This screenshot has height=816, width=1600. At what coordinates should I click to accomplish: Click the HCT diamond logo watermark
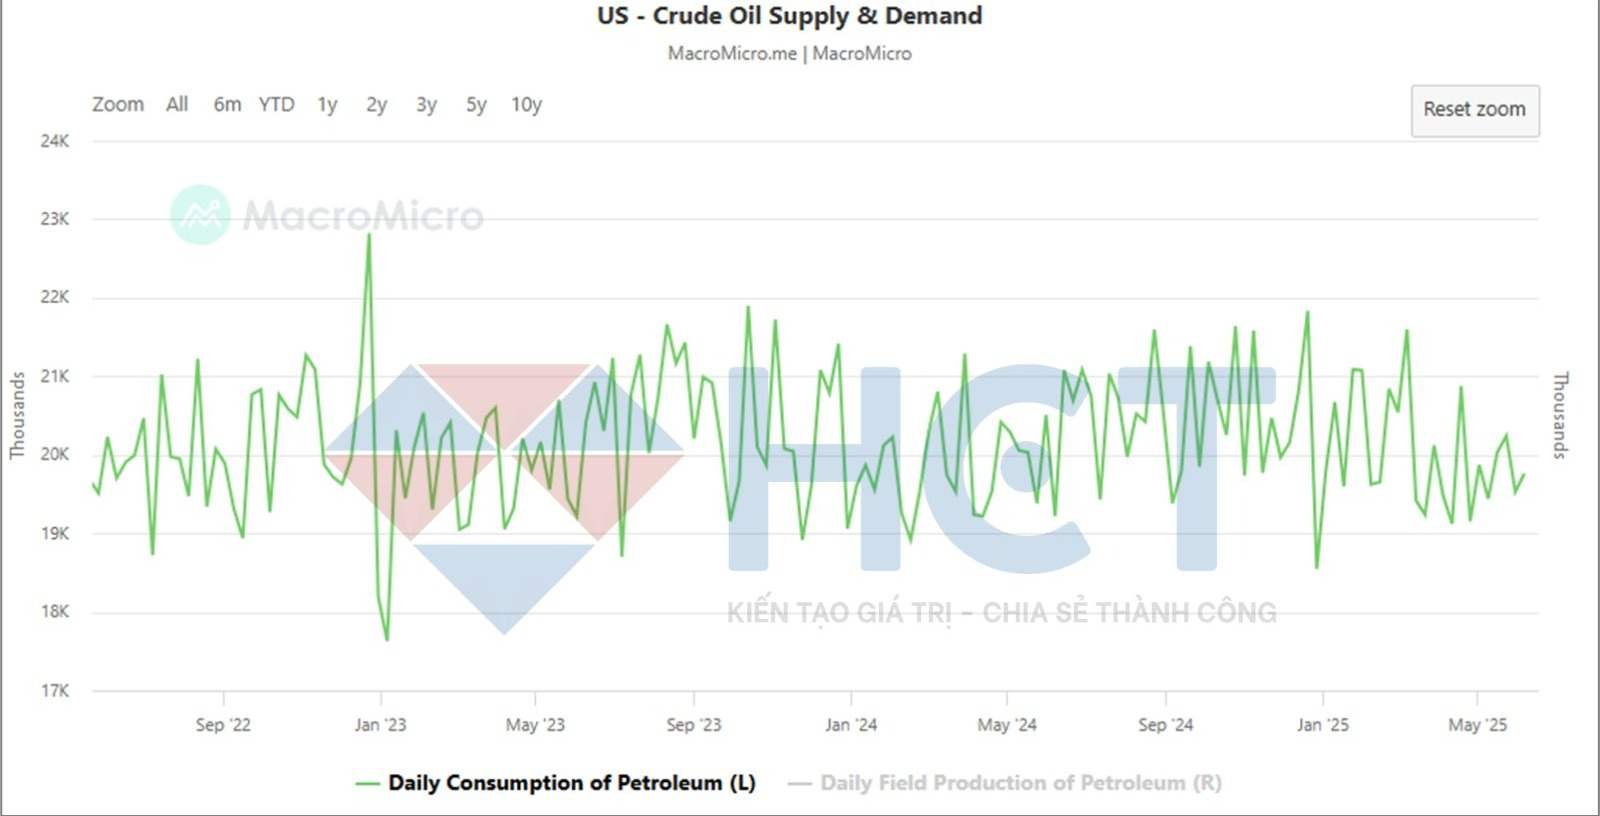pos(504,492)
